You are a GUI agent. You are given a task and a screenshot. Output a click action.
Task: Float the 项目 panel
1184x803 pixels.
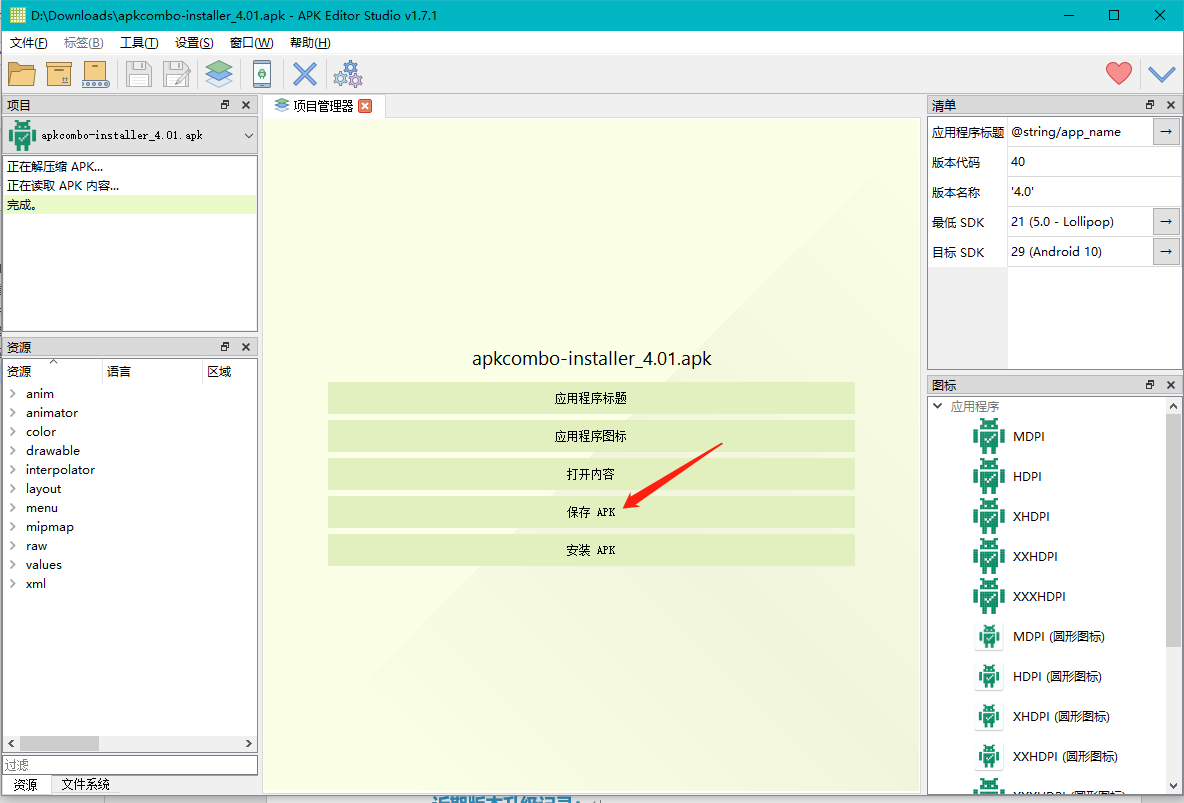click(225, 105)
